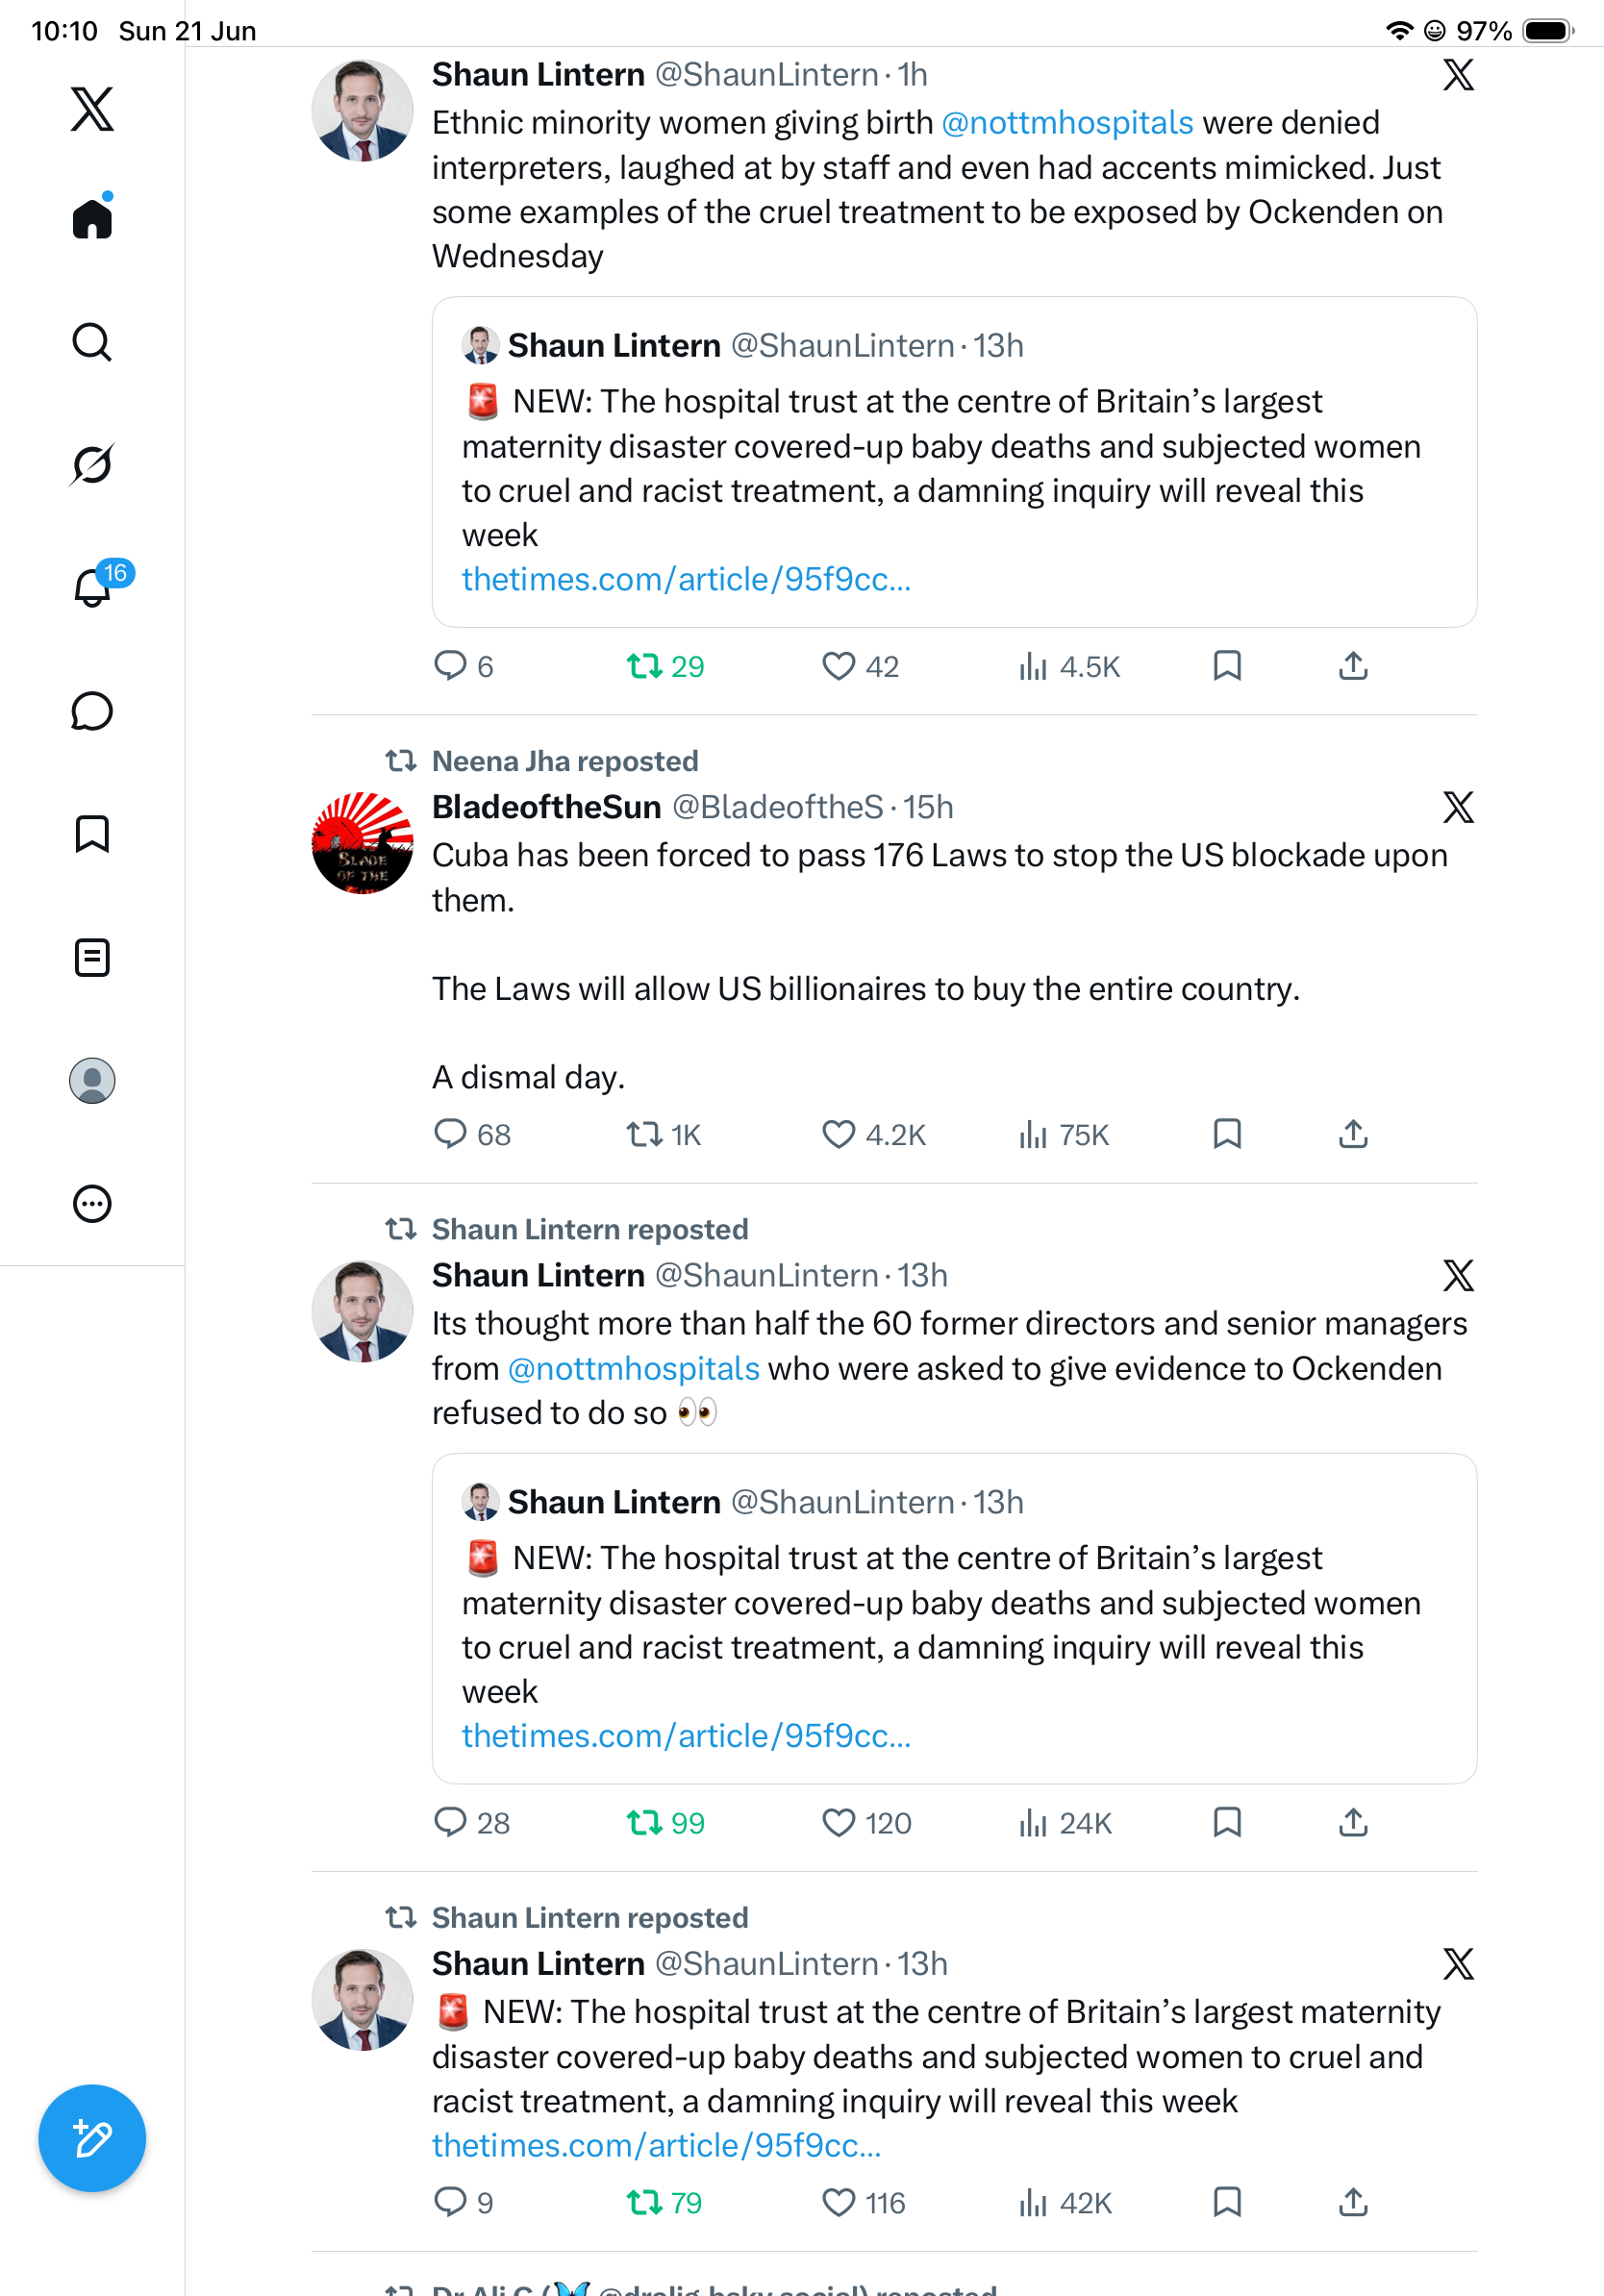Open the Home feed icon in sidebar

(92, 217)
